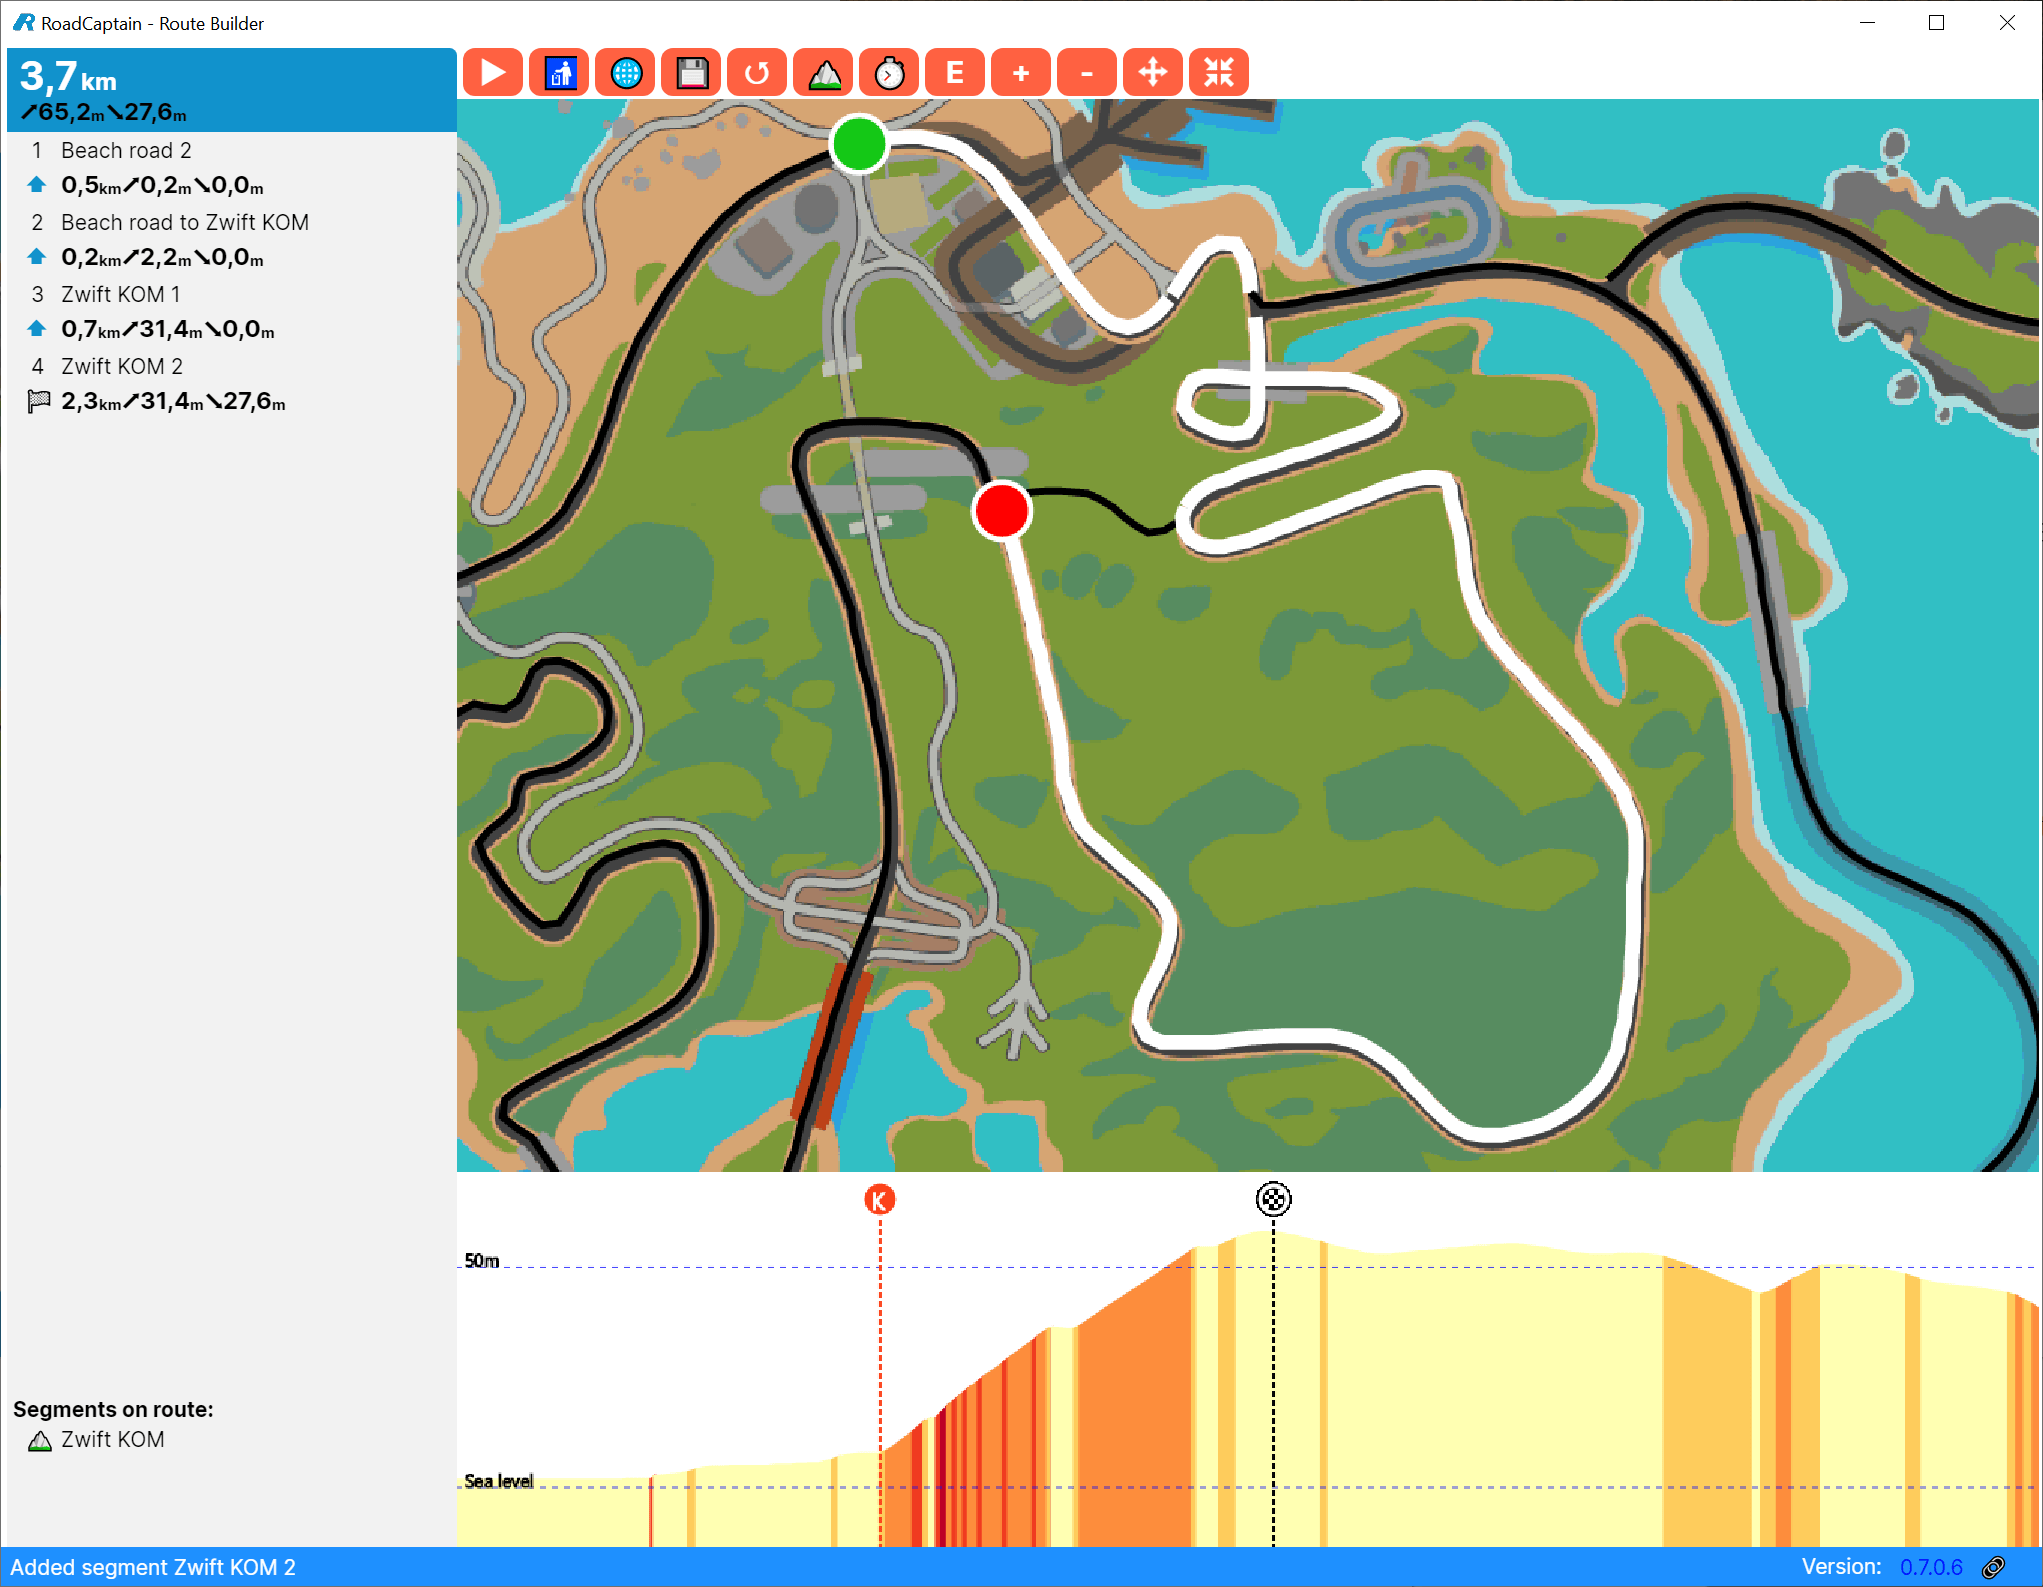Select the Zwift KOM 1 segment

120,294
